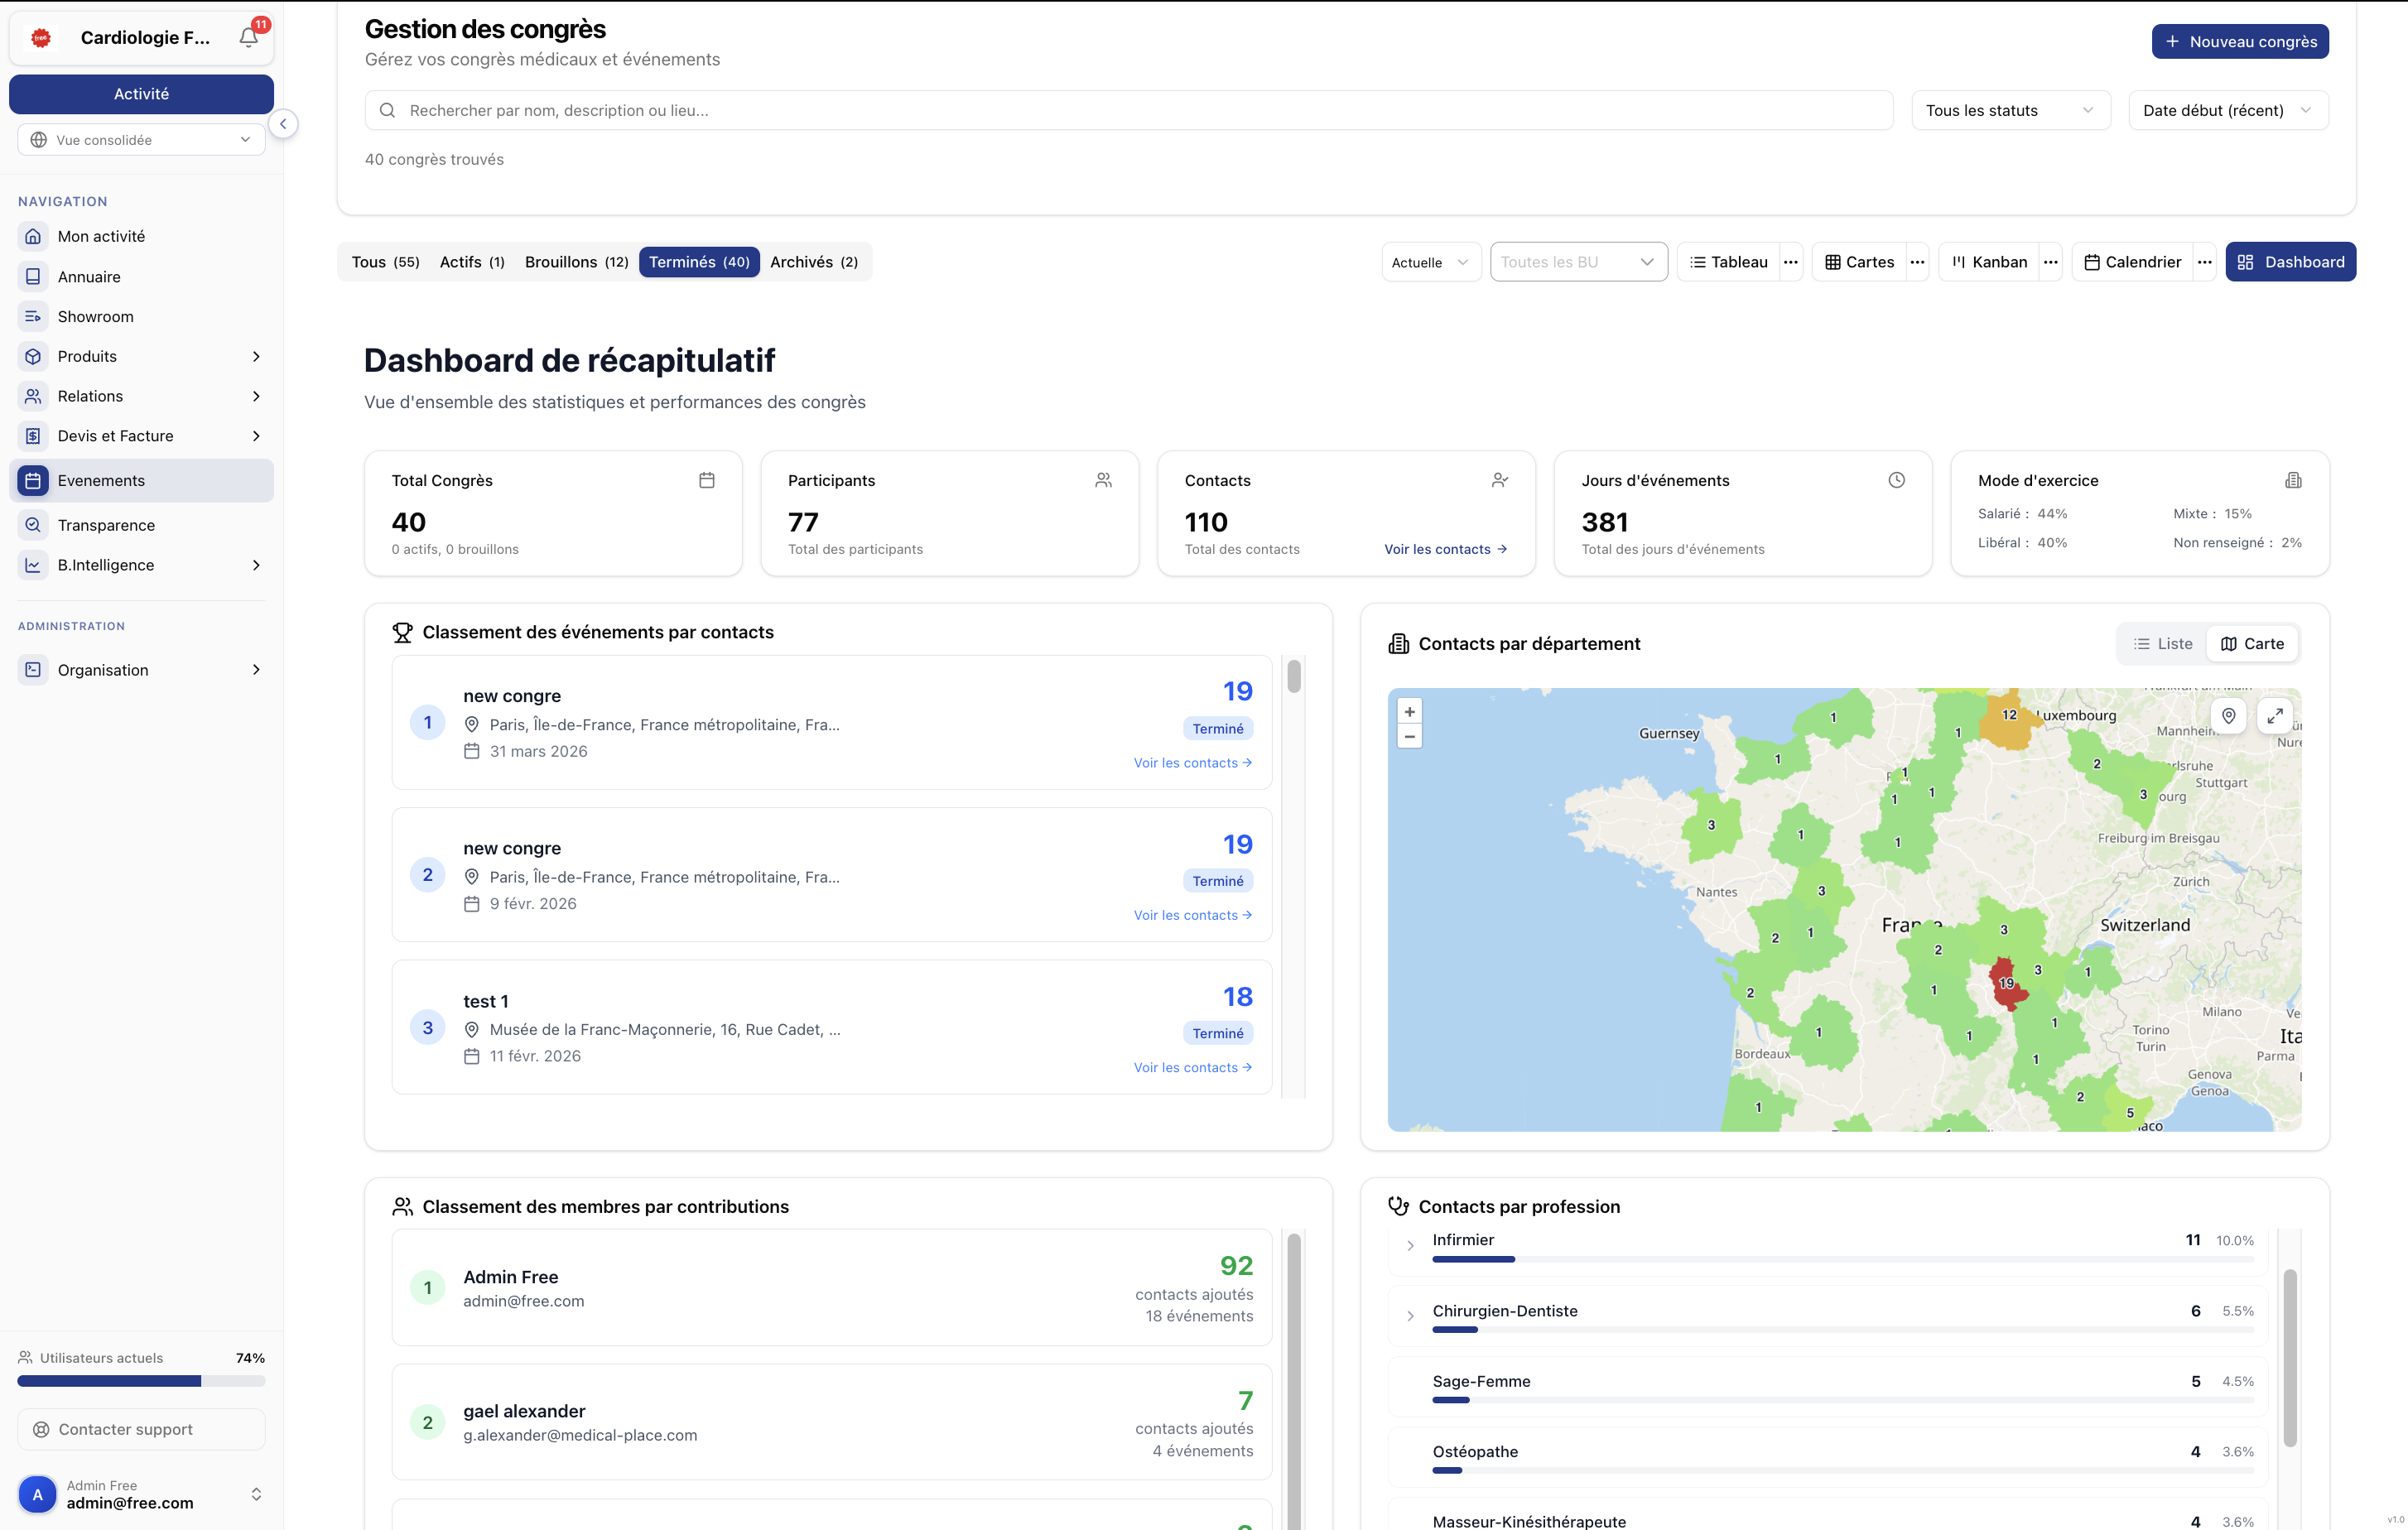2408x1530 pixels.
Task: Click the search magnifier icon
Action: pos(387,110)
